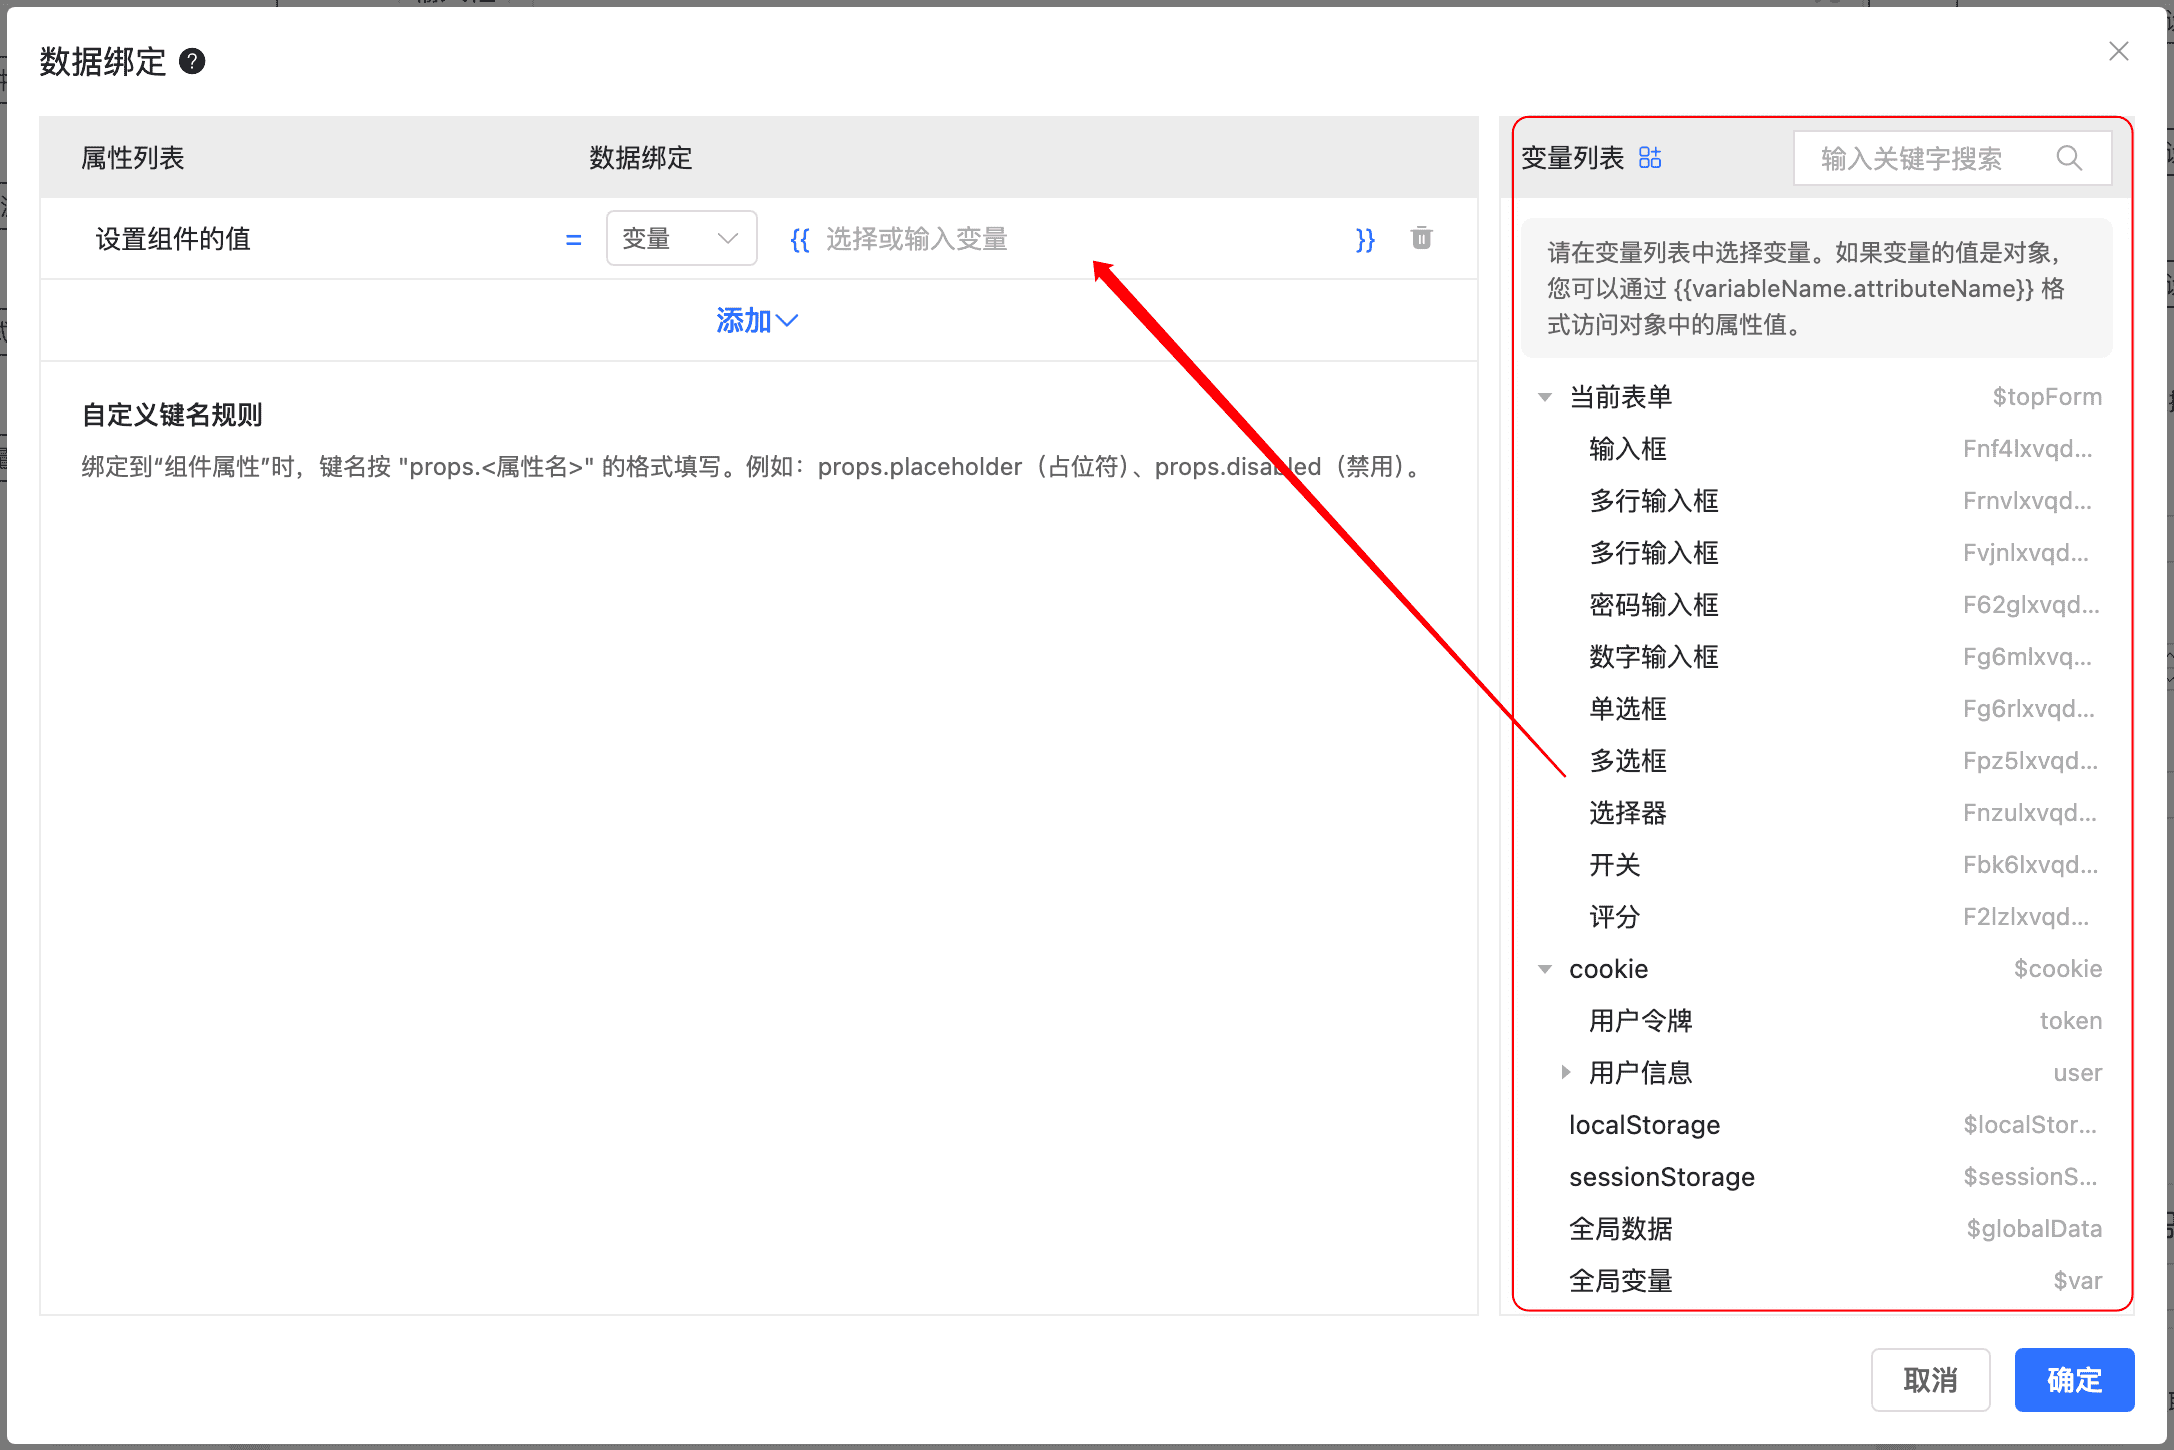Click the variable list layout toggle icon
This screenshot has width=2174, height=1450.
click(1650, 158)
